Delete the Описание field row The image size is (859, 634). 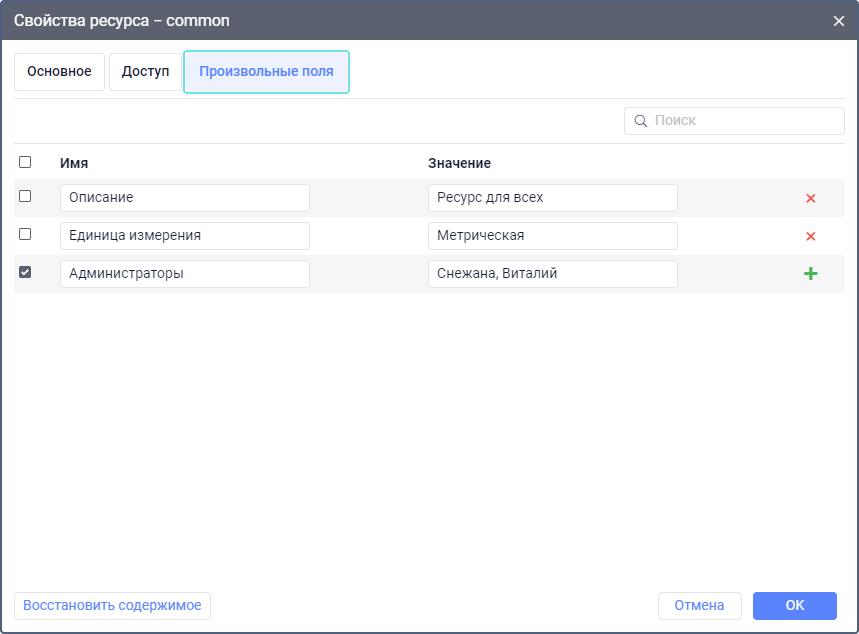tap(811, 198)
